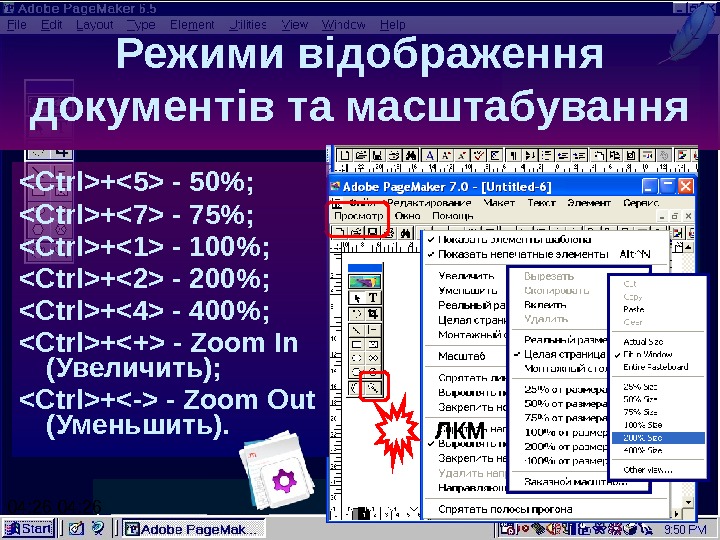Select the Ellipse tool in toolbox
This screenshot has height=540, width=720.
[357, 358]
